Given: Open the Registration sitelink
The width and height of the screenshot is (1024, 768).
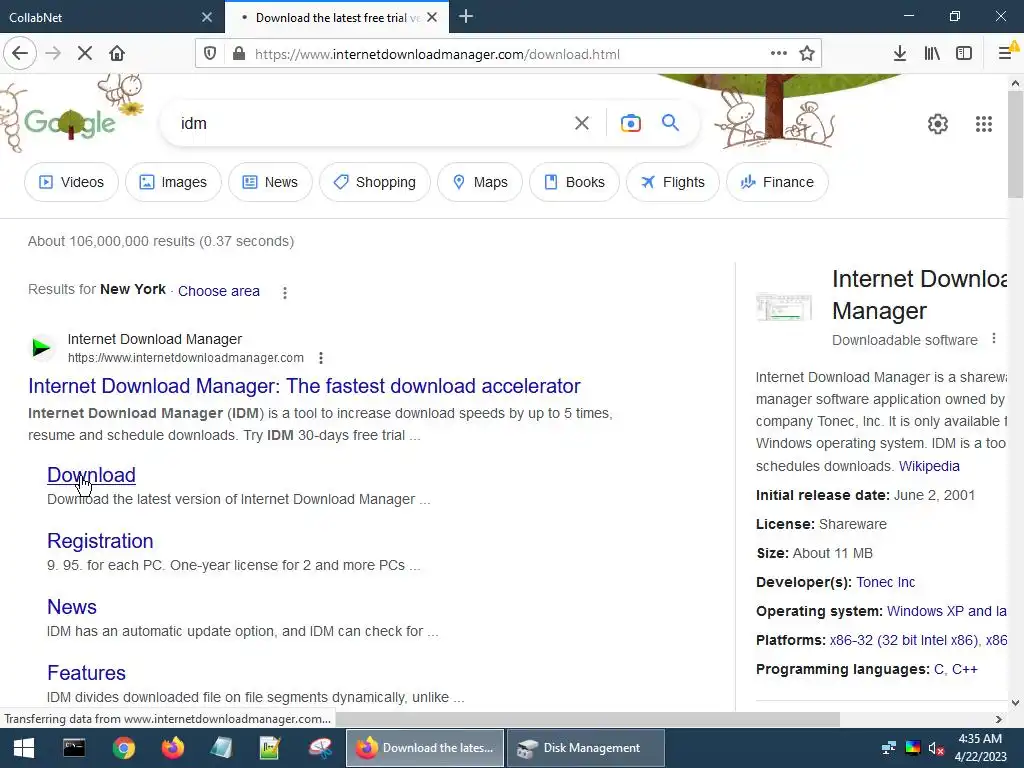Looking at the screenshot, I should pyautogui.click(x=100, y=541).
